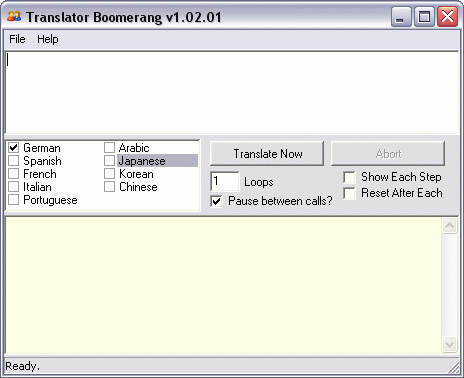Click the Translate Now button
Viewport: 464px width, 378px height.
pos(267,154)
